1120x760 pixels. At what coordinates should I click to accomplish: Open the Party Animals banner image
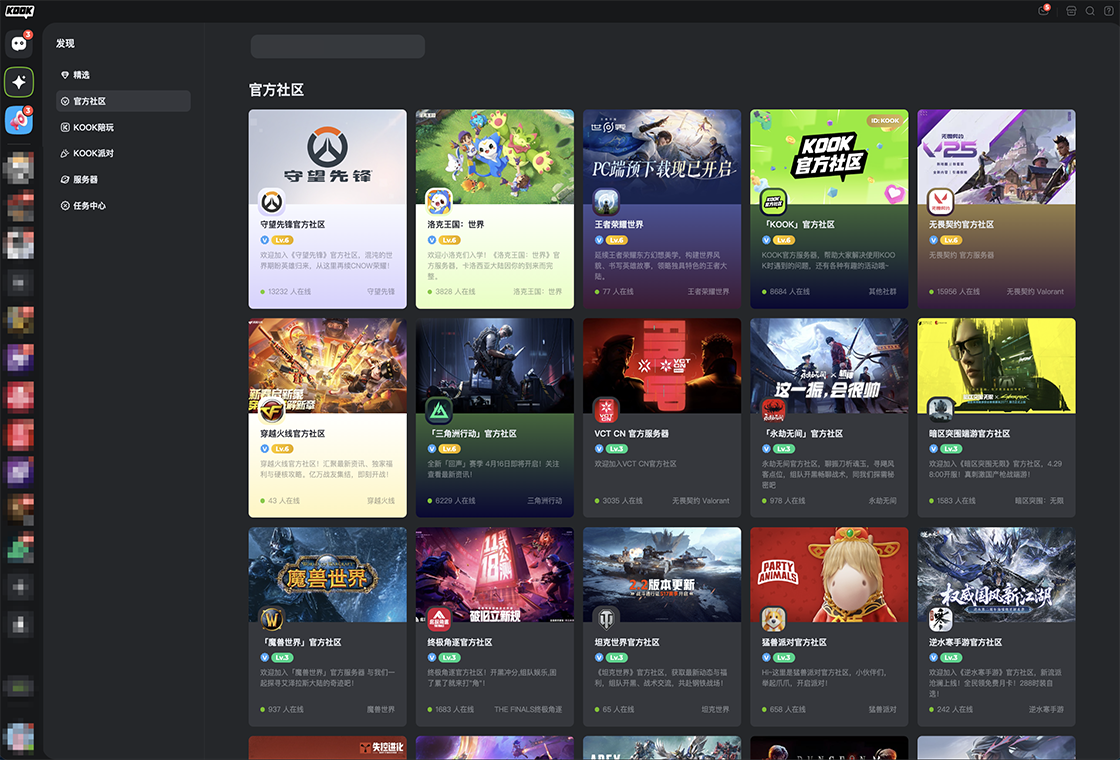(829, 575)
